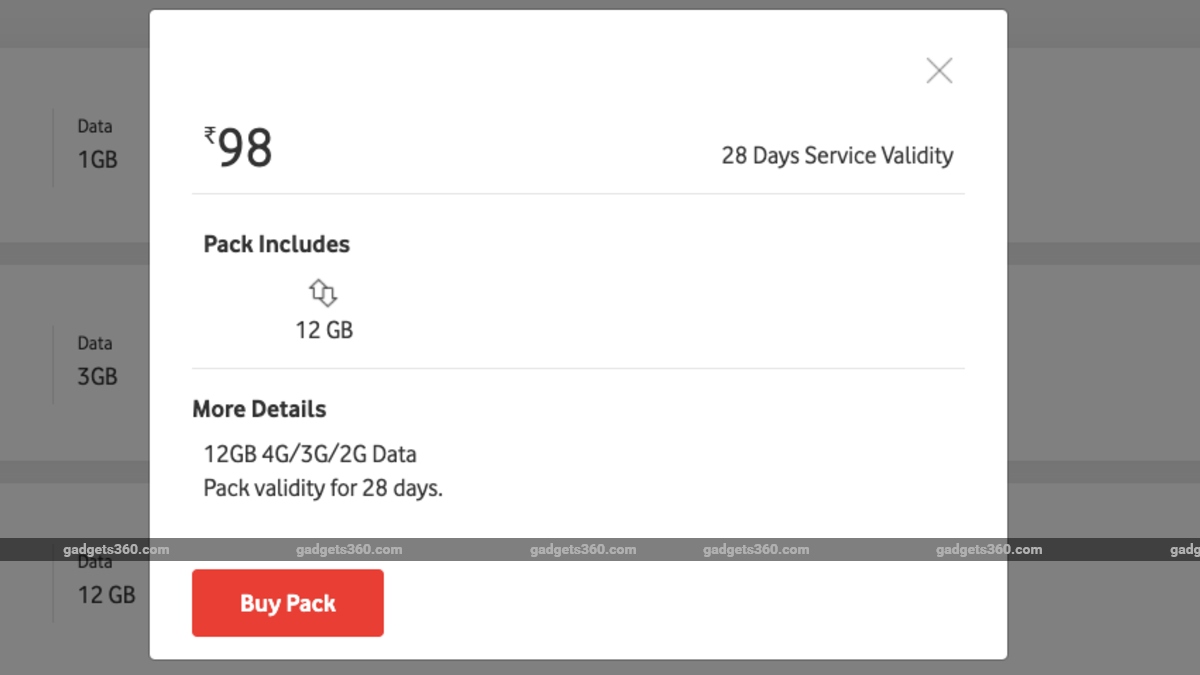The image size is (1200, 675).
Task: Click the data transfer arrows icon
Action: click(323, 293)
